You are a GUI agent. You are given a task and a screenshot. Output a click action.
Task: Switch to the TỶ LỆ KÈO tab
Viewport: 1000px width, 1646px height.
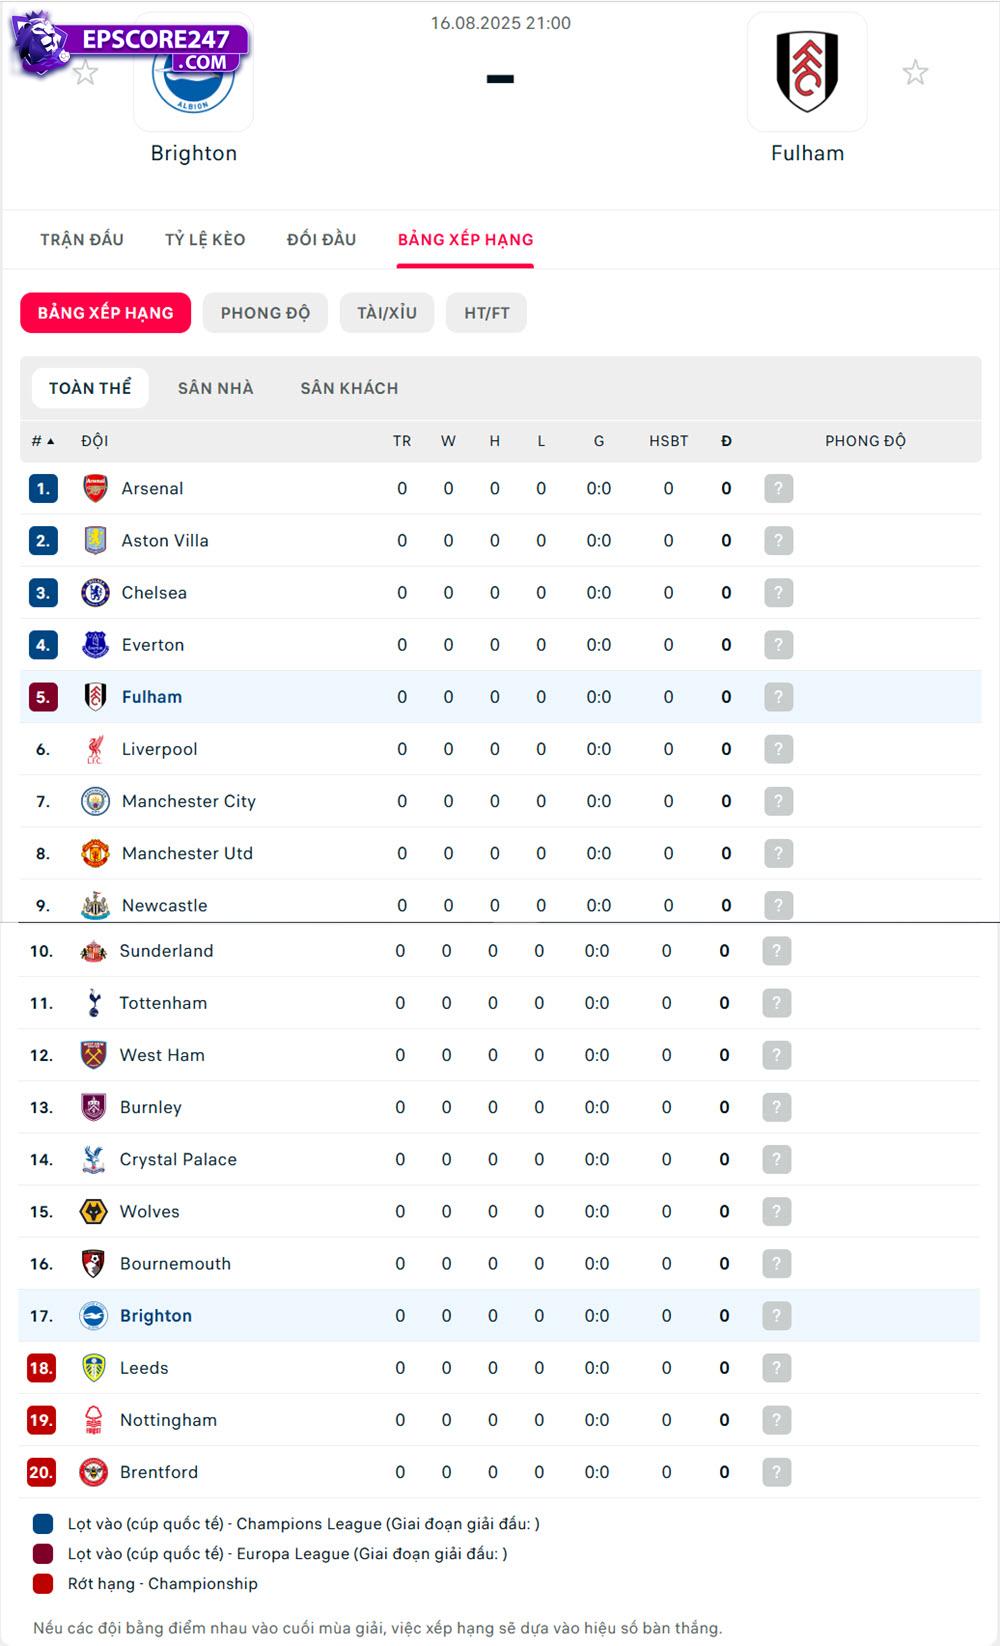(205, 240)
